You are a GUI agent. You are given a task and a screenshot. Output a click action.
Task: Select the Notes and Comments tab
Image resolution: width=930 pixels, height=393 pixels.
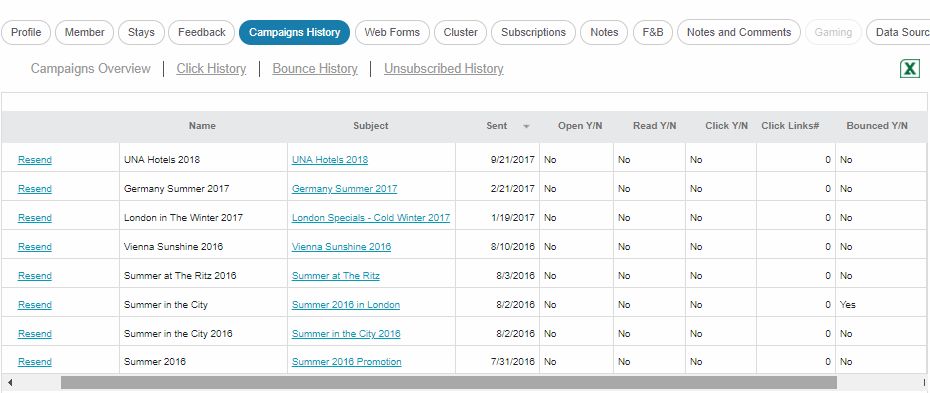[x=739, y=33]
